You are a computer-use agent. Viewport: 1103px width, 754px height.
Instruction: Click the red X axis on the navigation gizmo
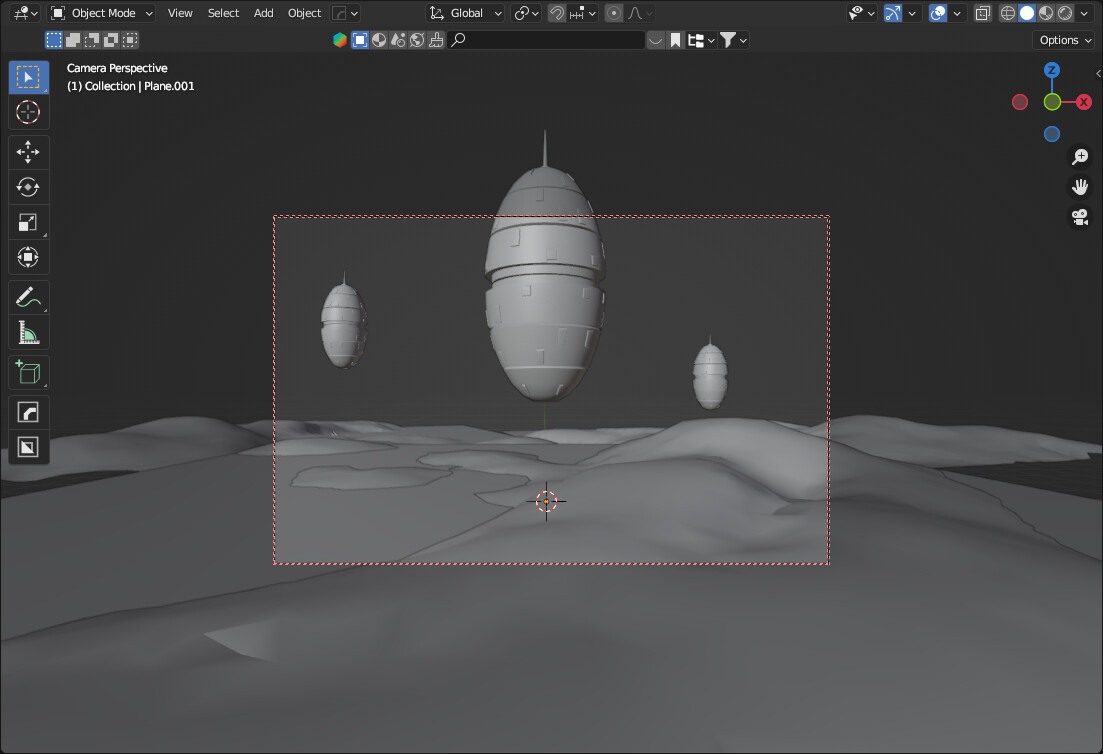[1084, 102]
